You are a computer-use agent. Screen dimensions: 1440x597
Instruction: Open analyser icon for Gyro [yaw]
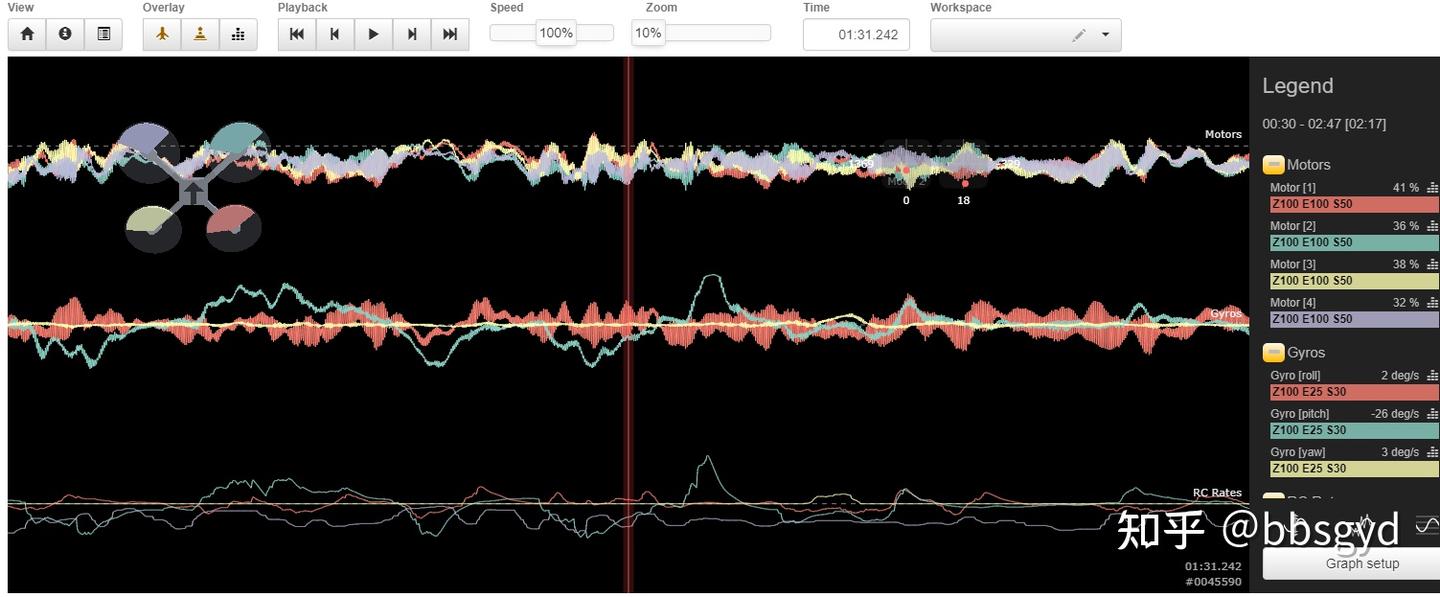(1432, 452)
